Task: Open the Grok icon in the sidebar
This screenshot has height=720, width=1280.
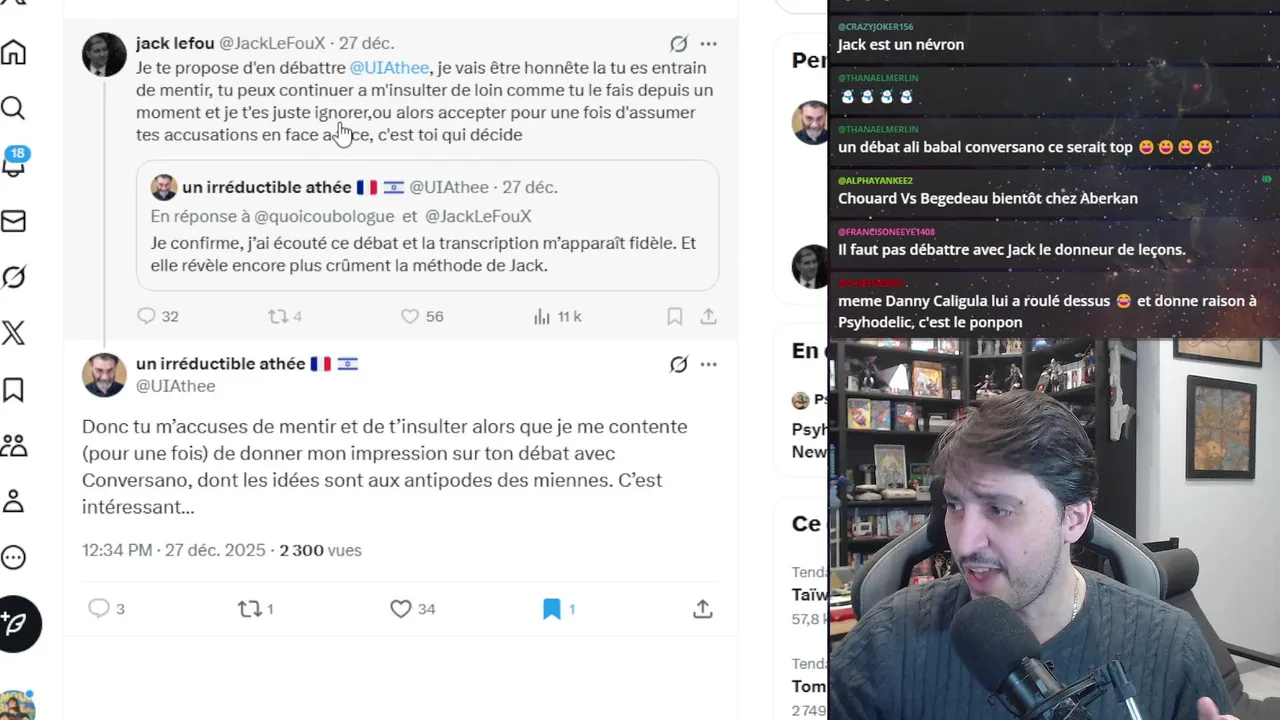Action: [13, 276]
